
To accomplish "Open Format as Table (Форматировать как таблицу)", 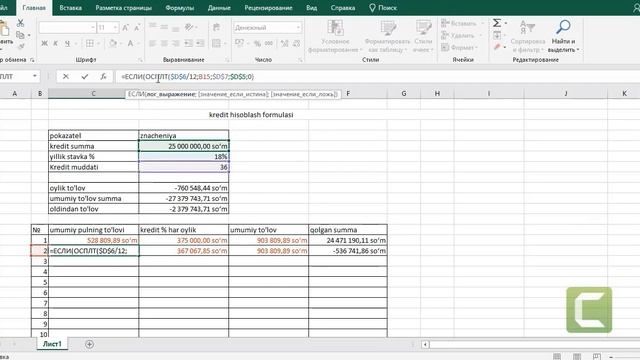I will tap(387, 37).
